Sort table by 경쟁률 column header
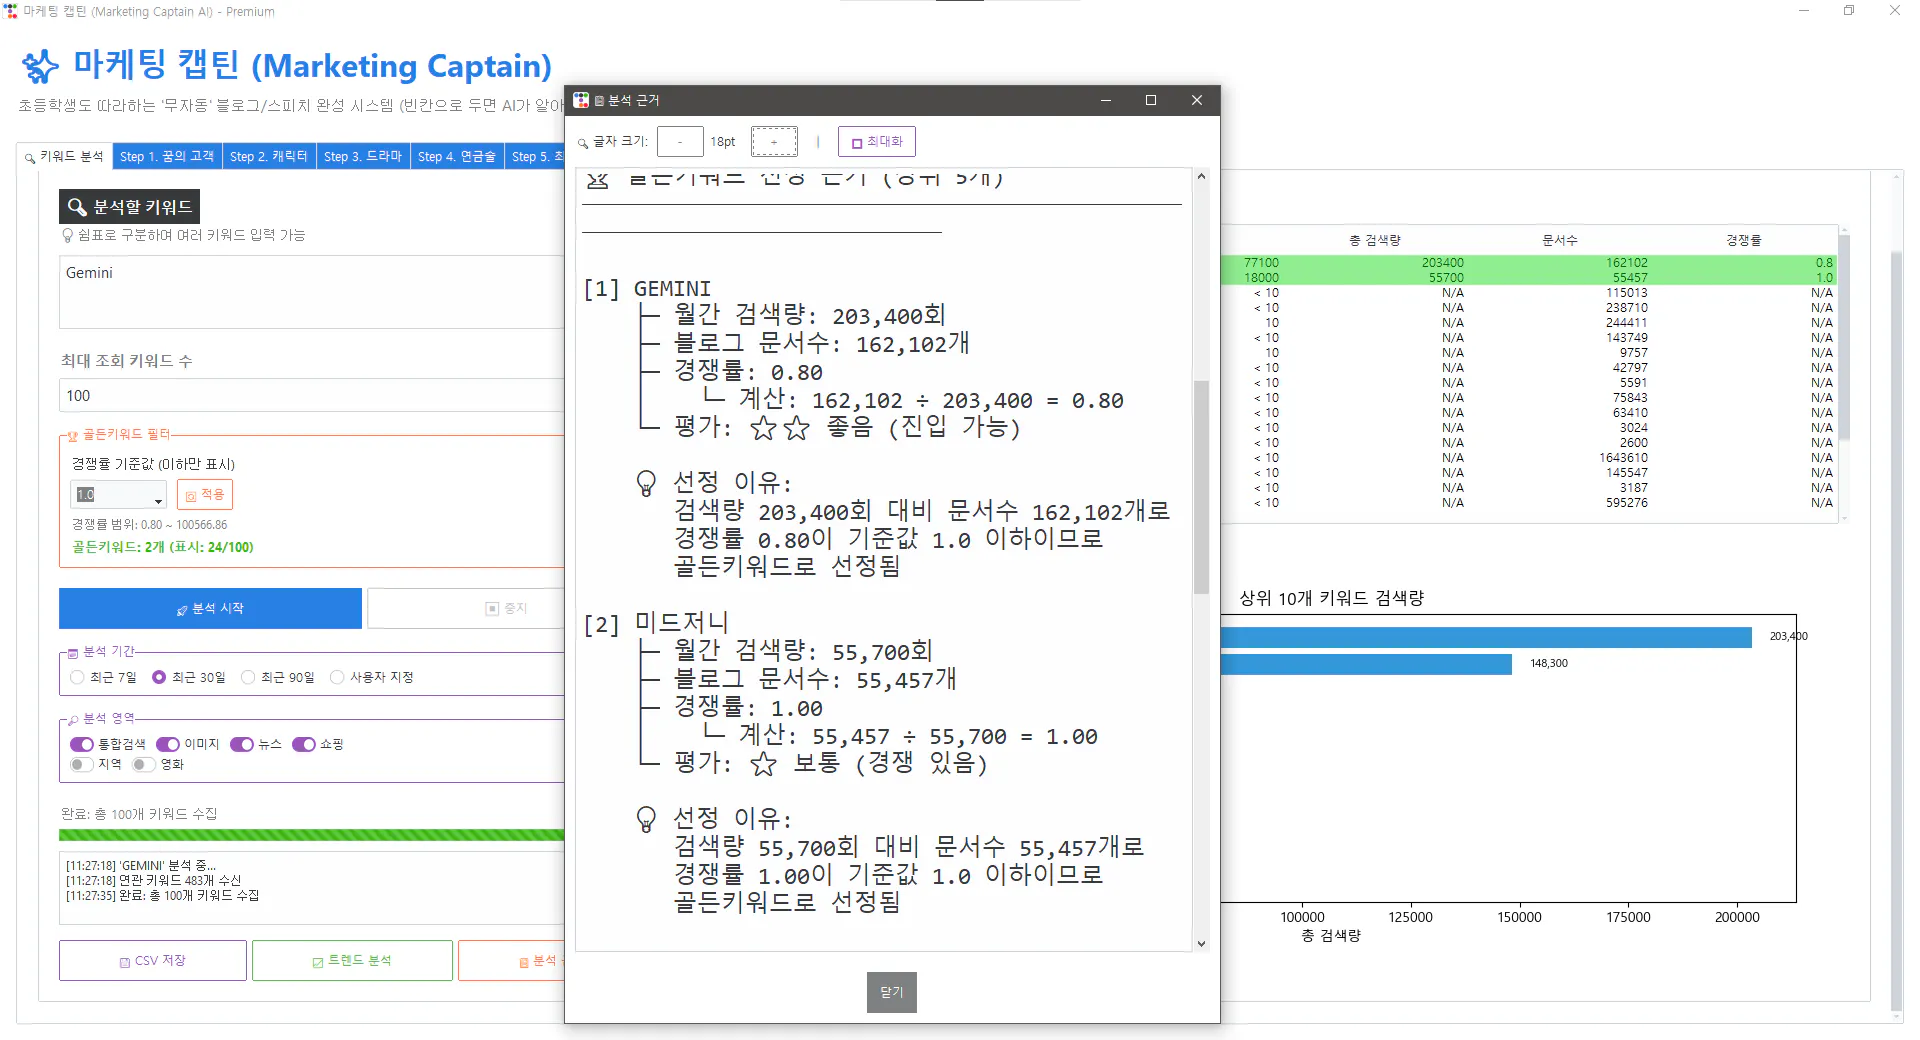Image resolution: width=1920 pixels, height=1040 pixels. (x=1743, y=241)
